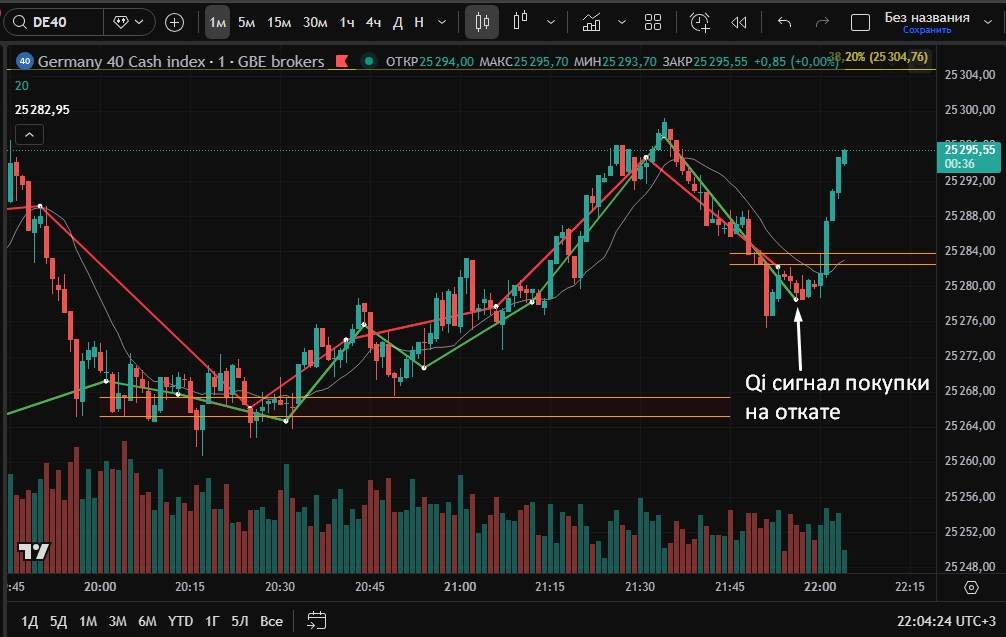Screen dimensions: 1006x637
Task: Open the layout grid templates icon
Action: 653,21
